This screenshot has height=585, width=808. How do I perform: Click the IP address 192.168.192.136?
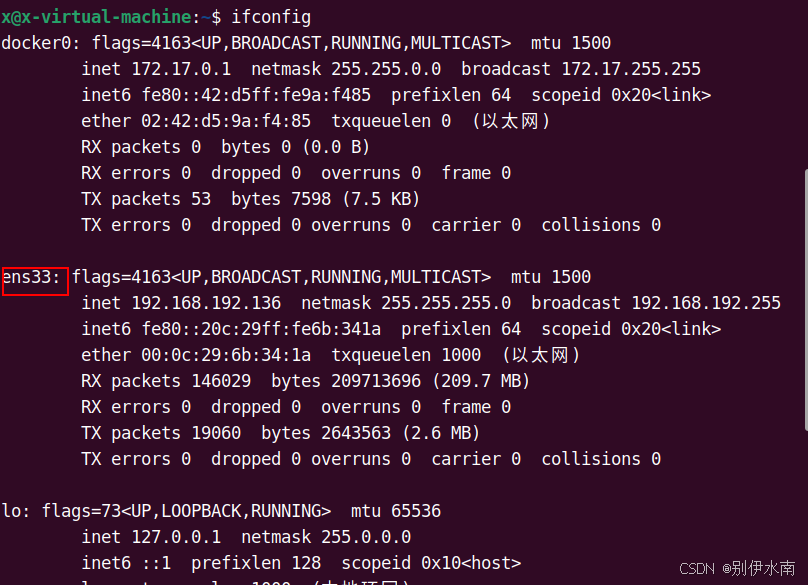tap(206, 303)
